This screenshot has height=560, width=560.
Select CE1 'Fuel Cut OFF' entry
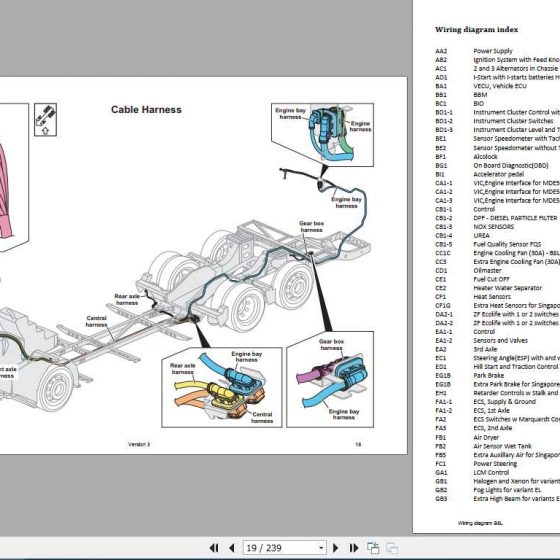[472, 279]
